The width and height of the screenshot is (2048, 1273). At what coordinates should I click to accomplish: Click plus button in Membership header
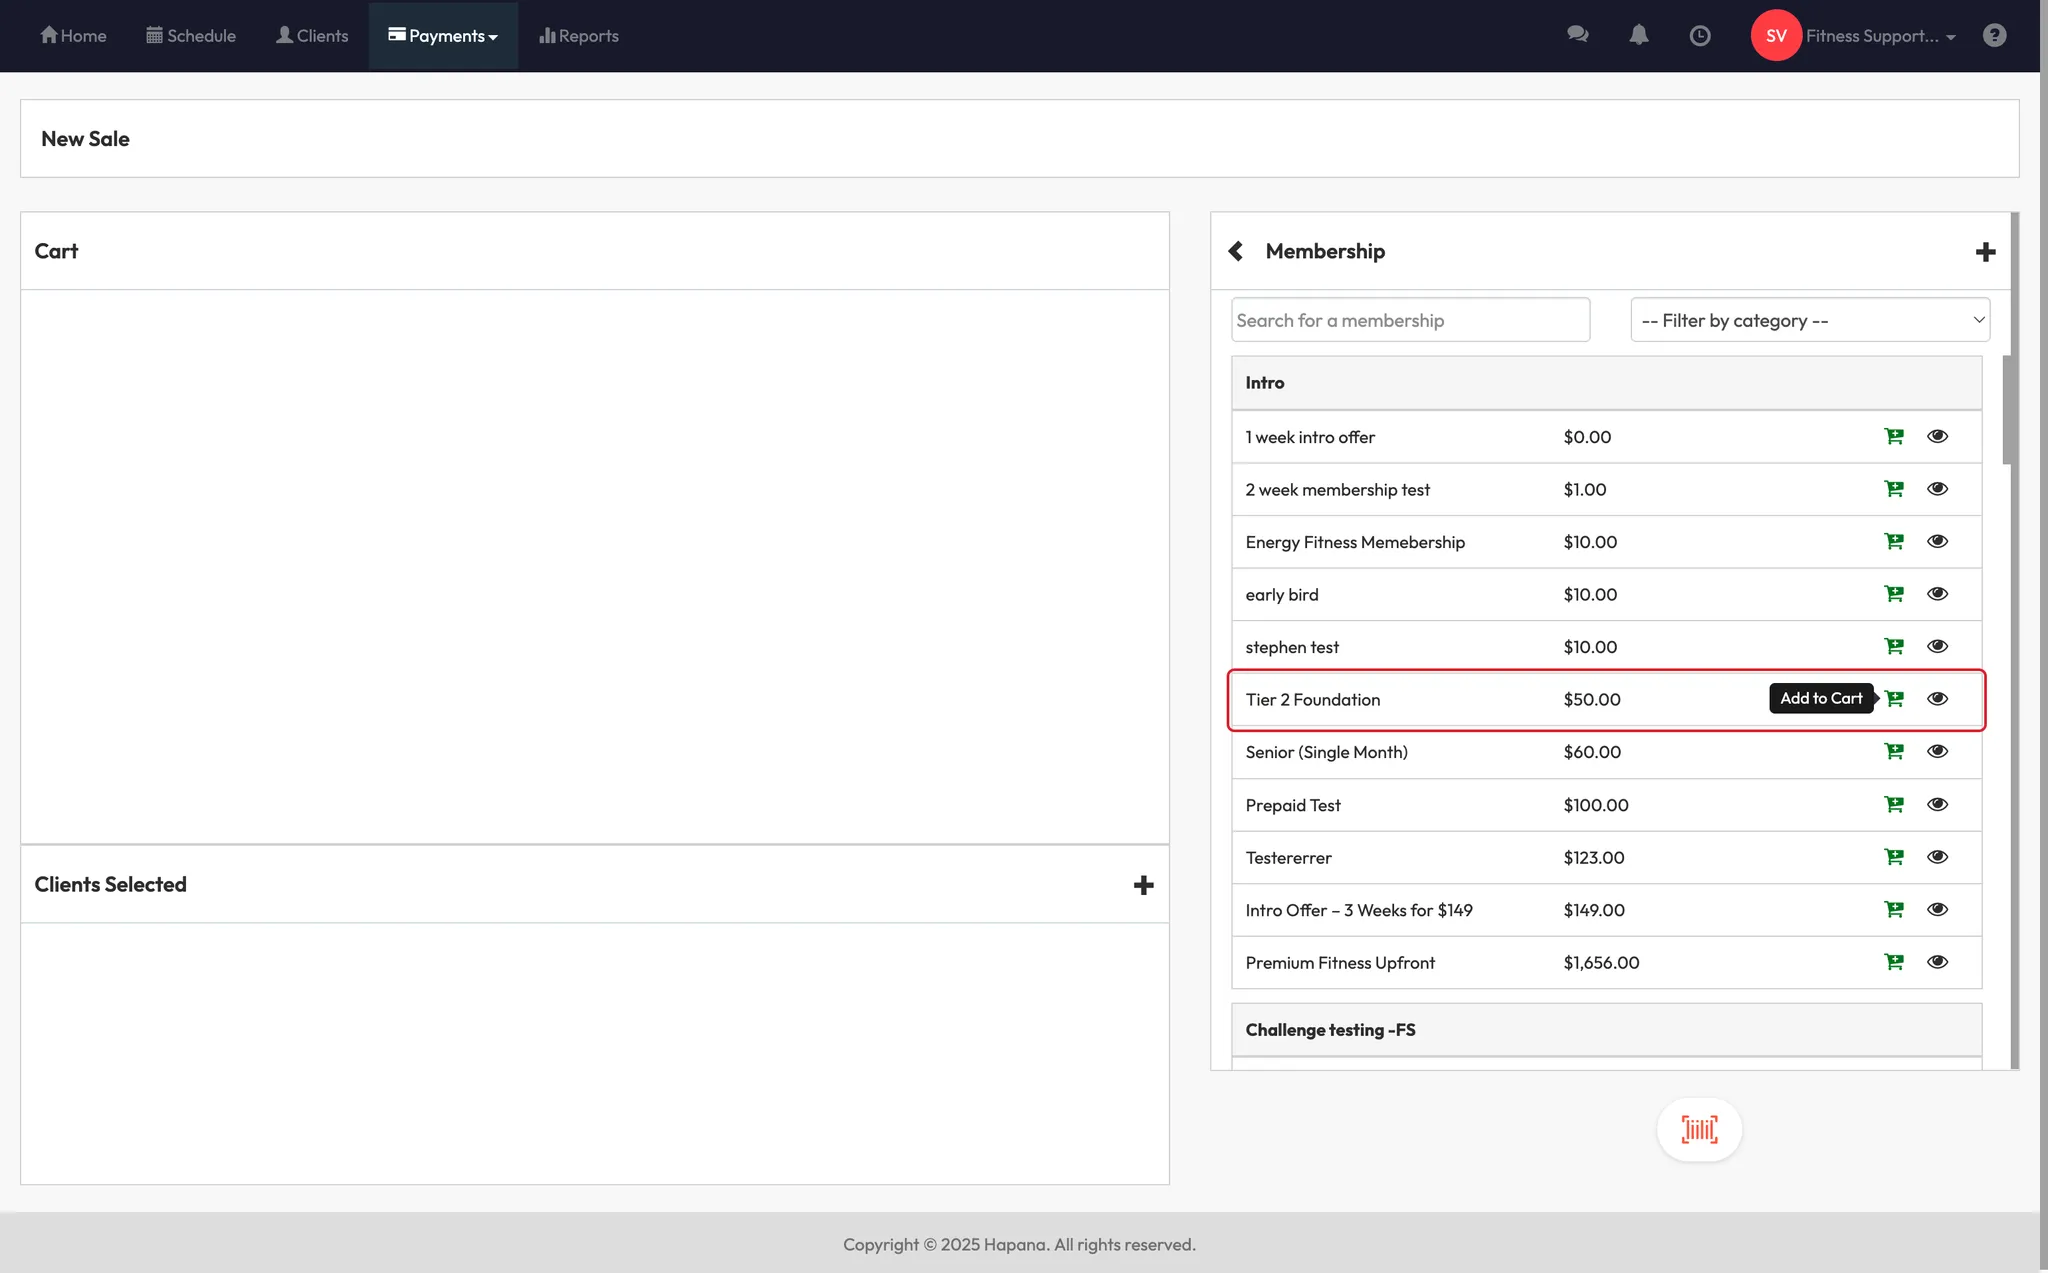pyautogui.click(x=1985, y=252)
